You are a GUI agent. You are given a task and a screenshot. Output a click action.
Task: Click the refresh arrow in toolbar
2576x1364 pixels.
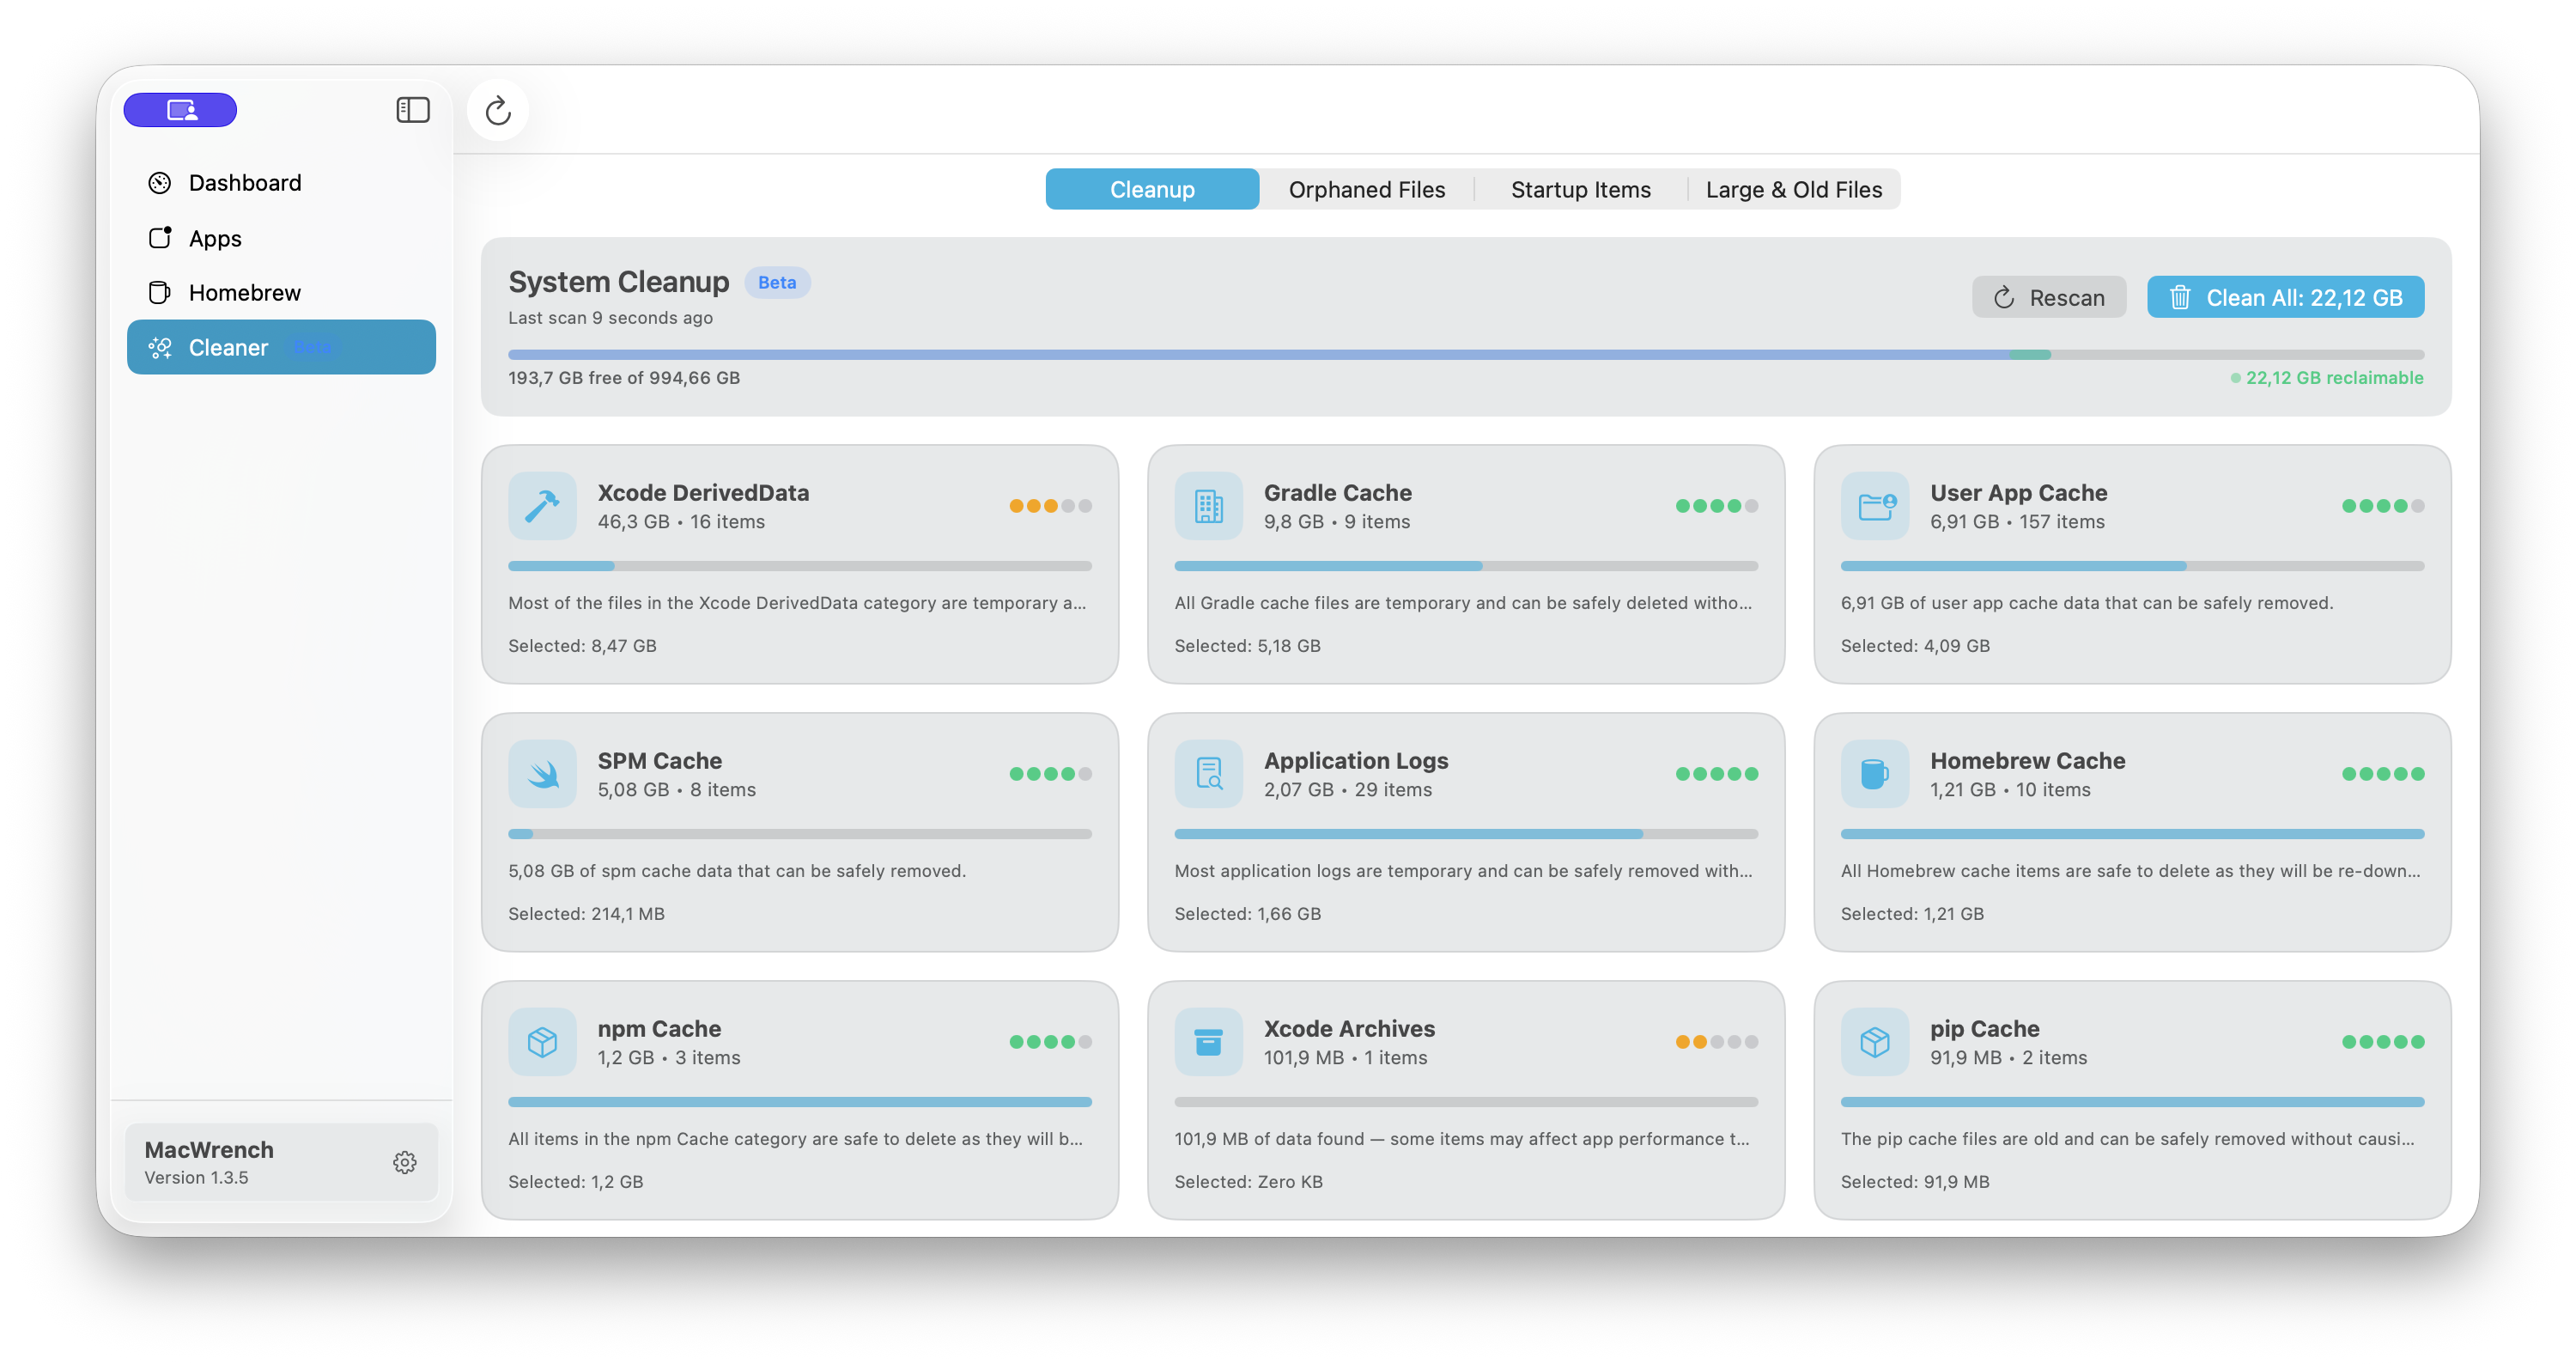coord(498,110)
